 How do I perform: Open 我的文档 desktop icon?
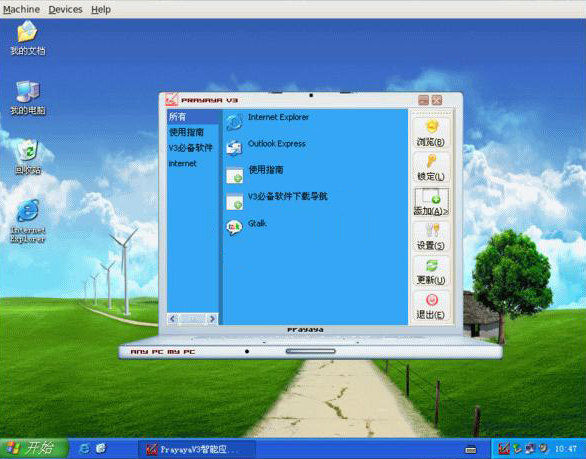pyautogui.click(x=27, y=38)
